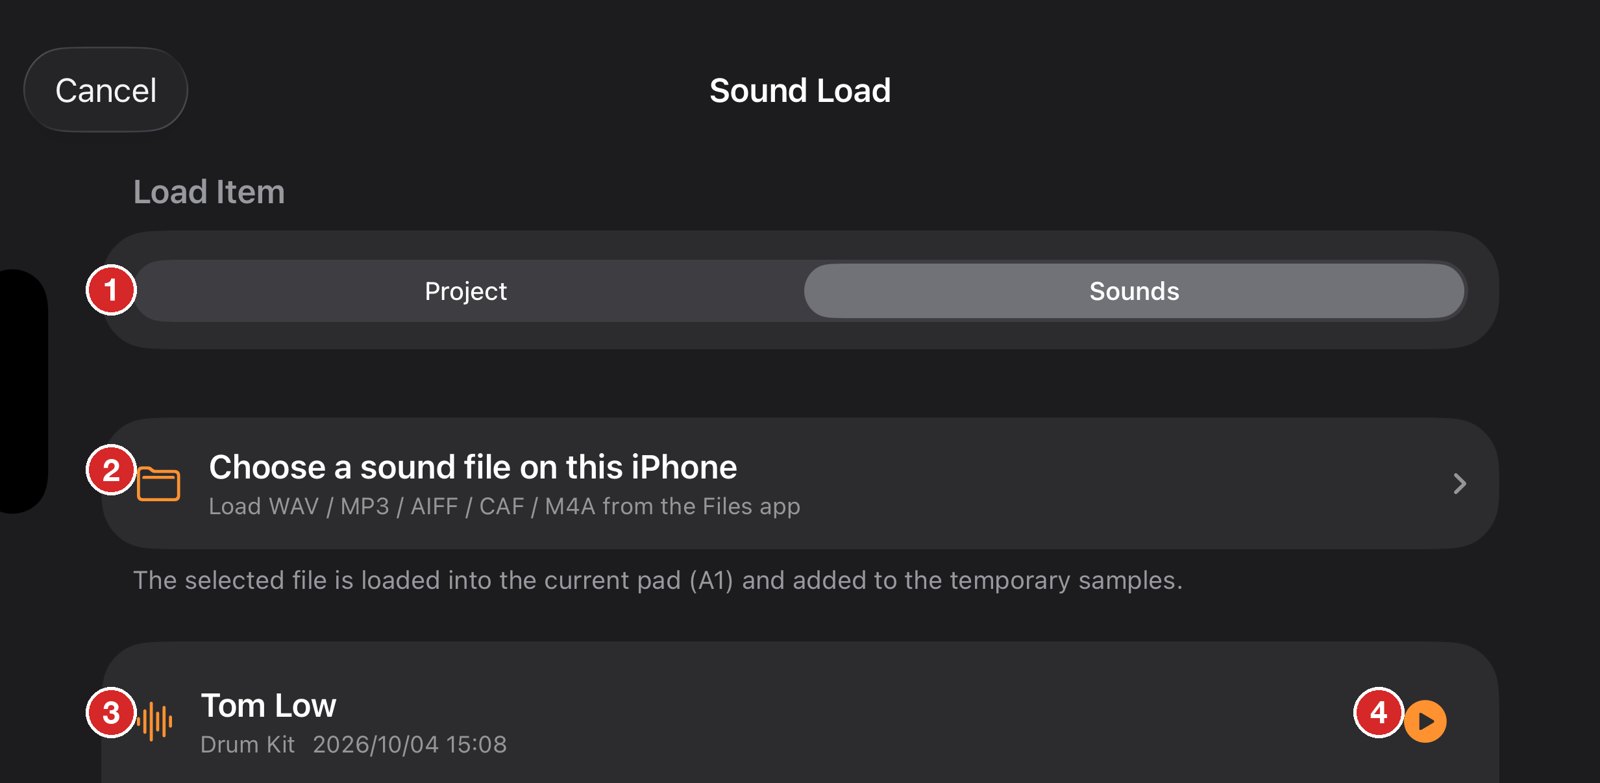Click the current pad (A1) description text
The height and width of the screenshot is (783, 1600).
click(658, 580)
